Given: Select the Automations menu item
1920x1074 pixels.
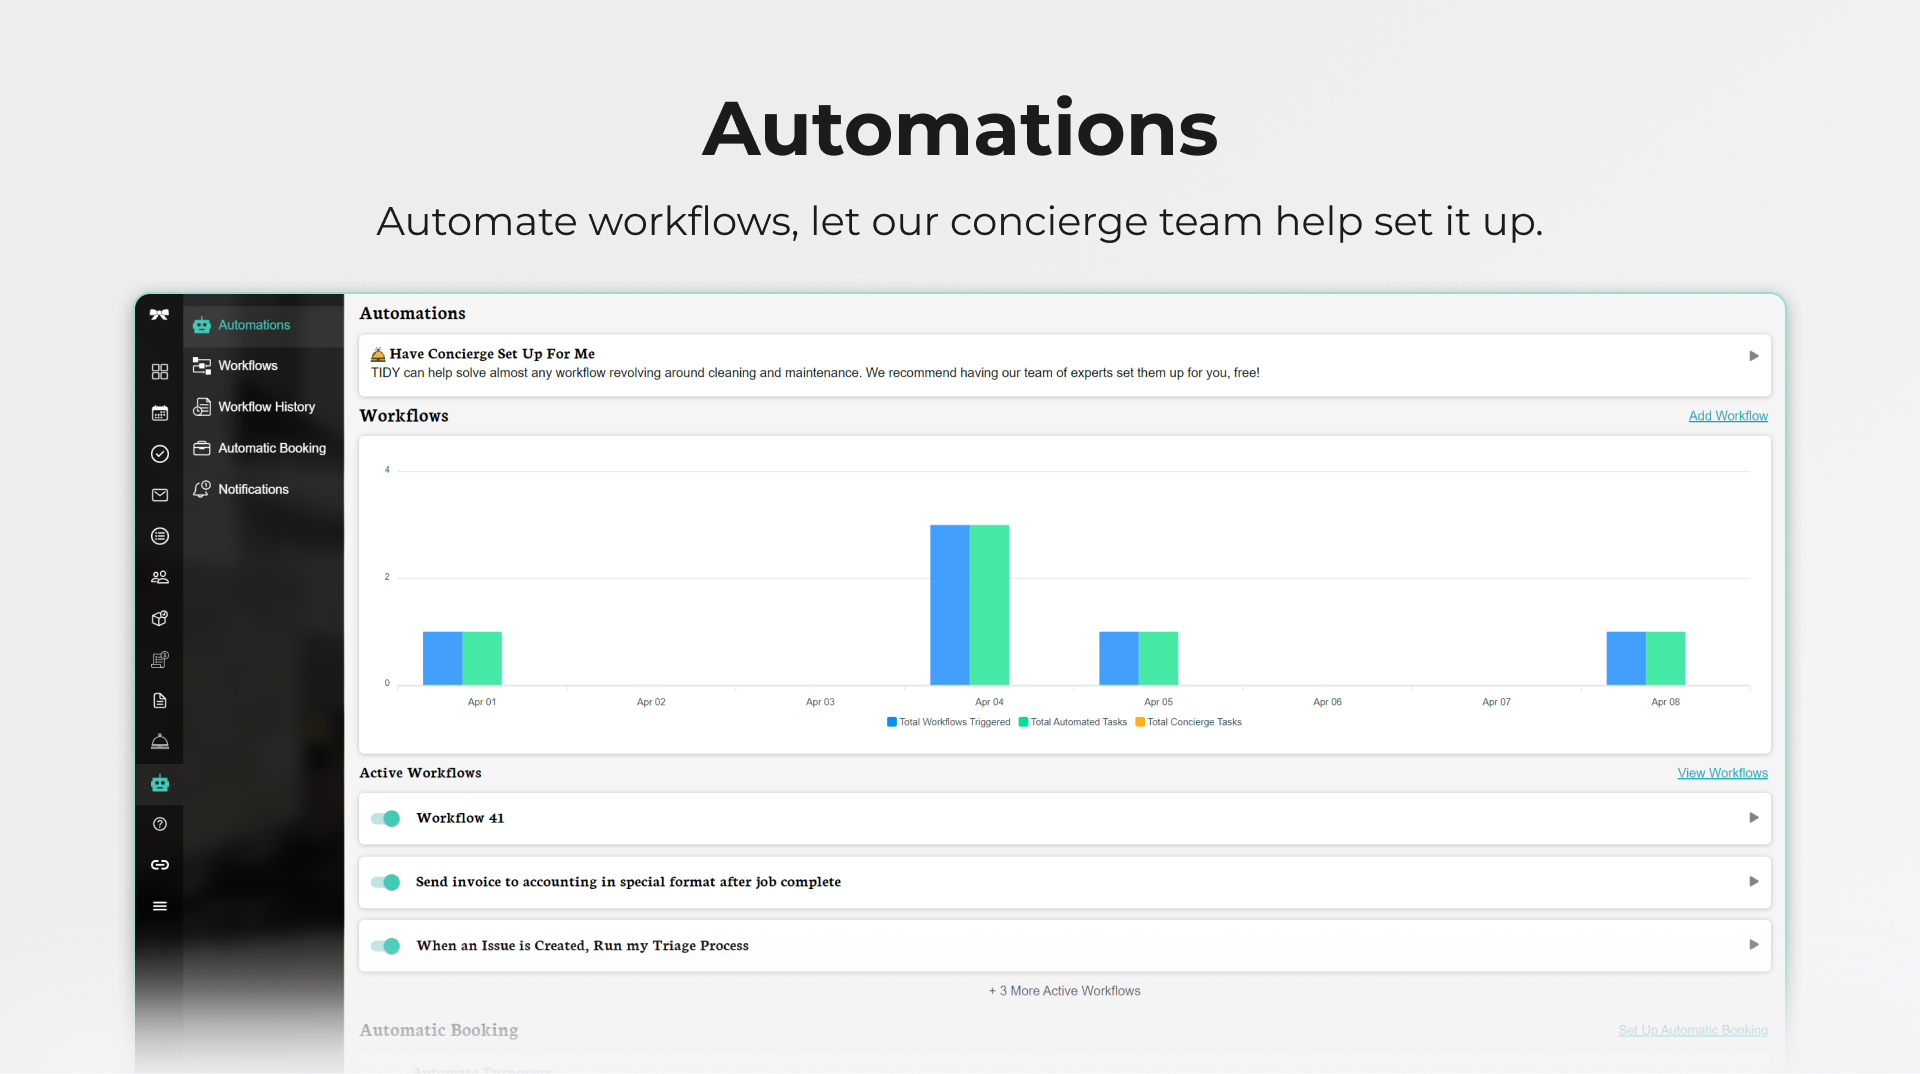Looking at the screenshot, I should point(263,325).
